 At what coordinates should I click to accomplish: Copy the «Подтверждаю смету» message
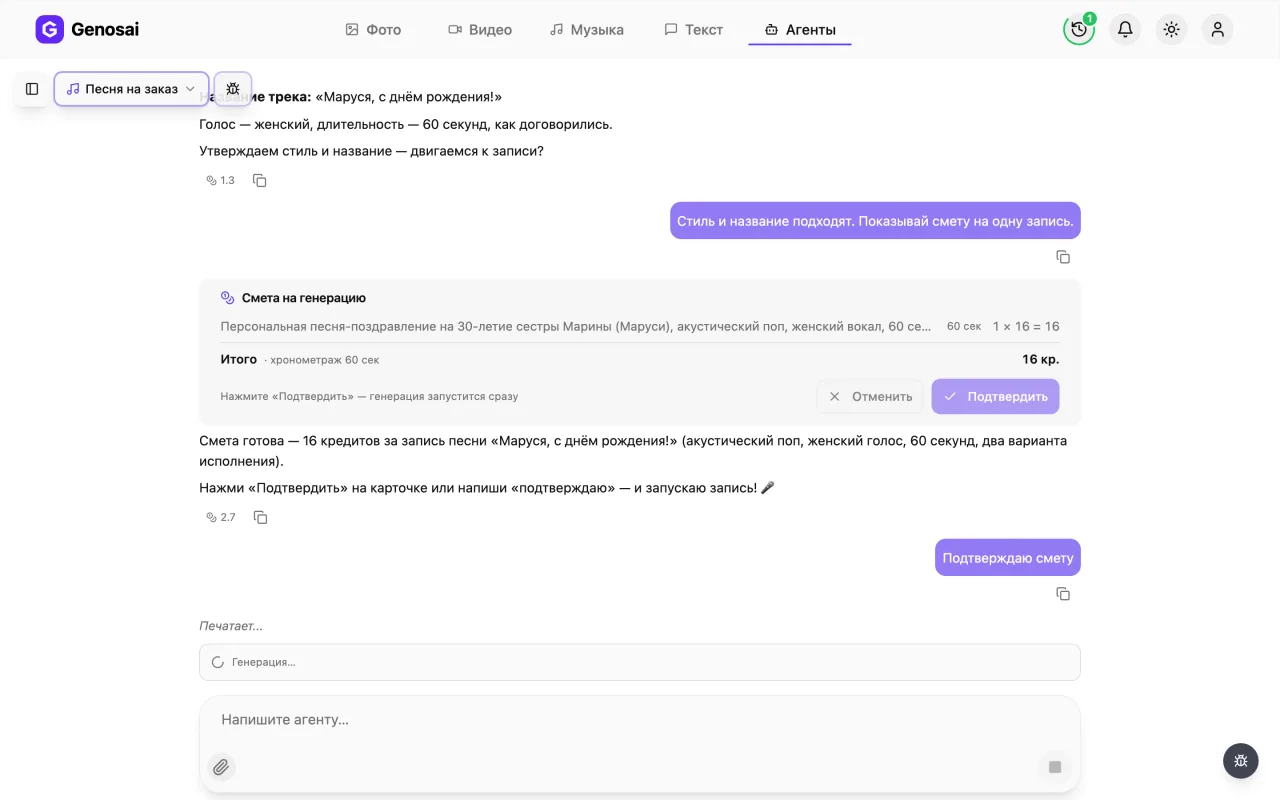click(1063, 594)
